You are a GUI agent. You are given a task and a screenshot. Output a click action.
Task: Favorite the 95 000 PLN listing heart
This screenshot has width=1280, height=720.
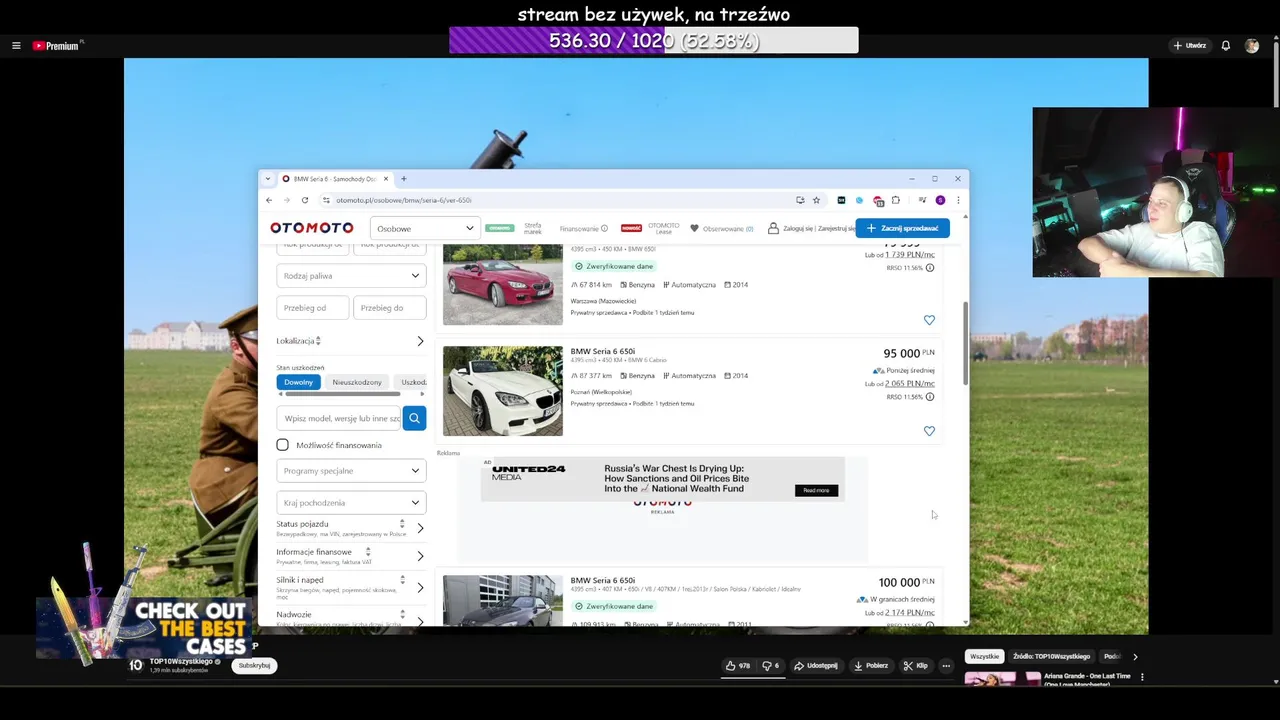click(929, 431)
